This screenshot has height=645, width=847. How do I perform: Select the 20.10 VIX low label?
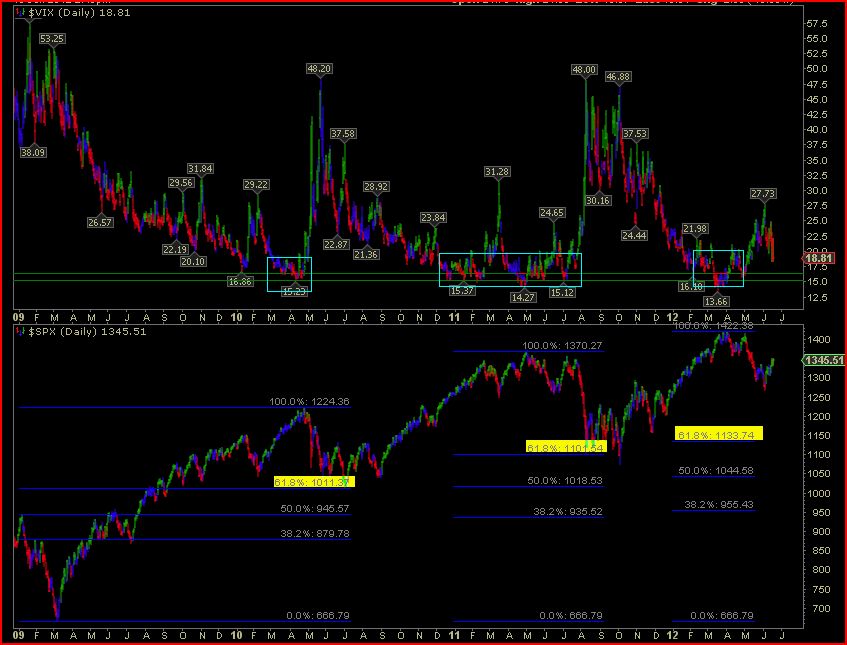[x=193, y=261]
